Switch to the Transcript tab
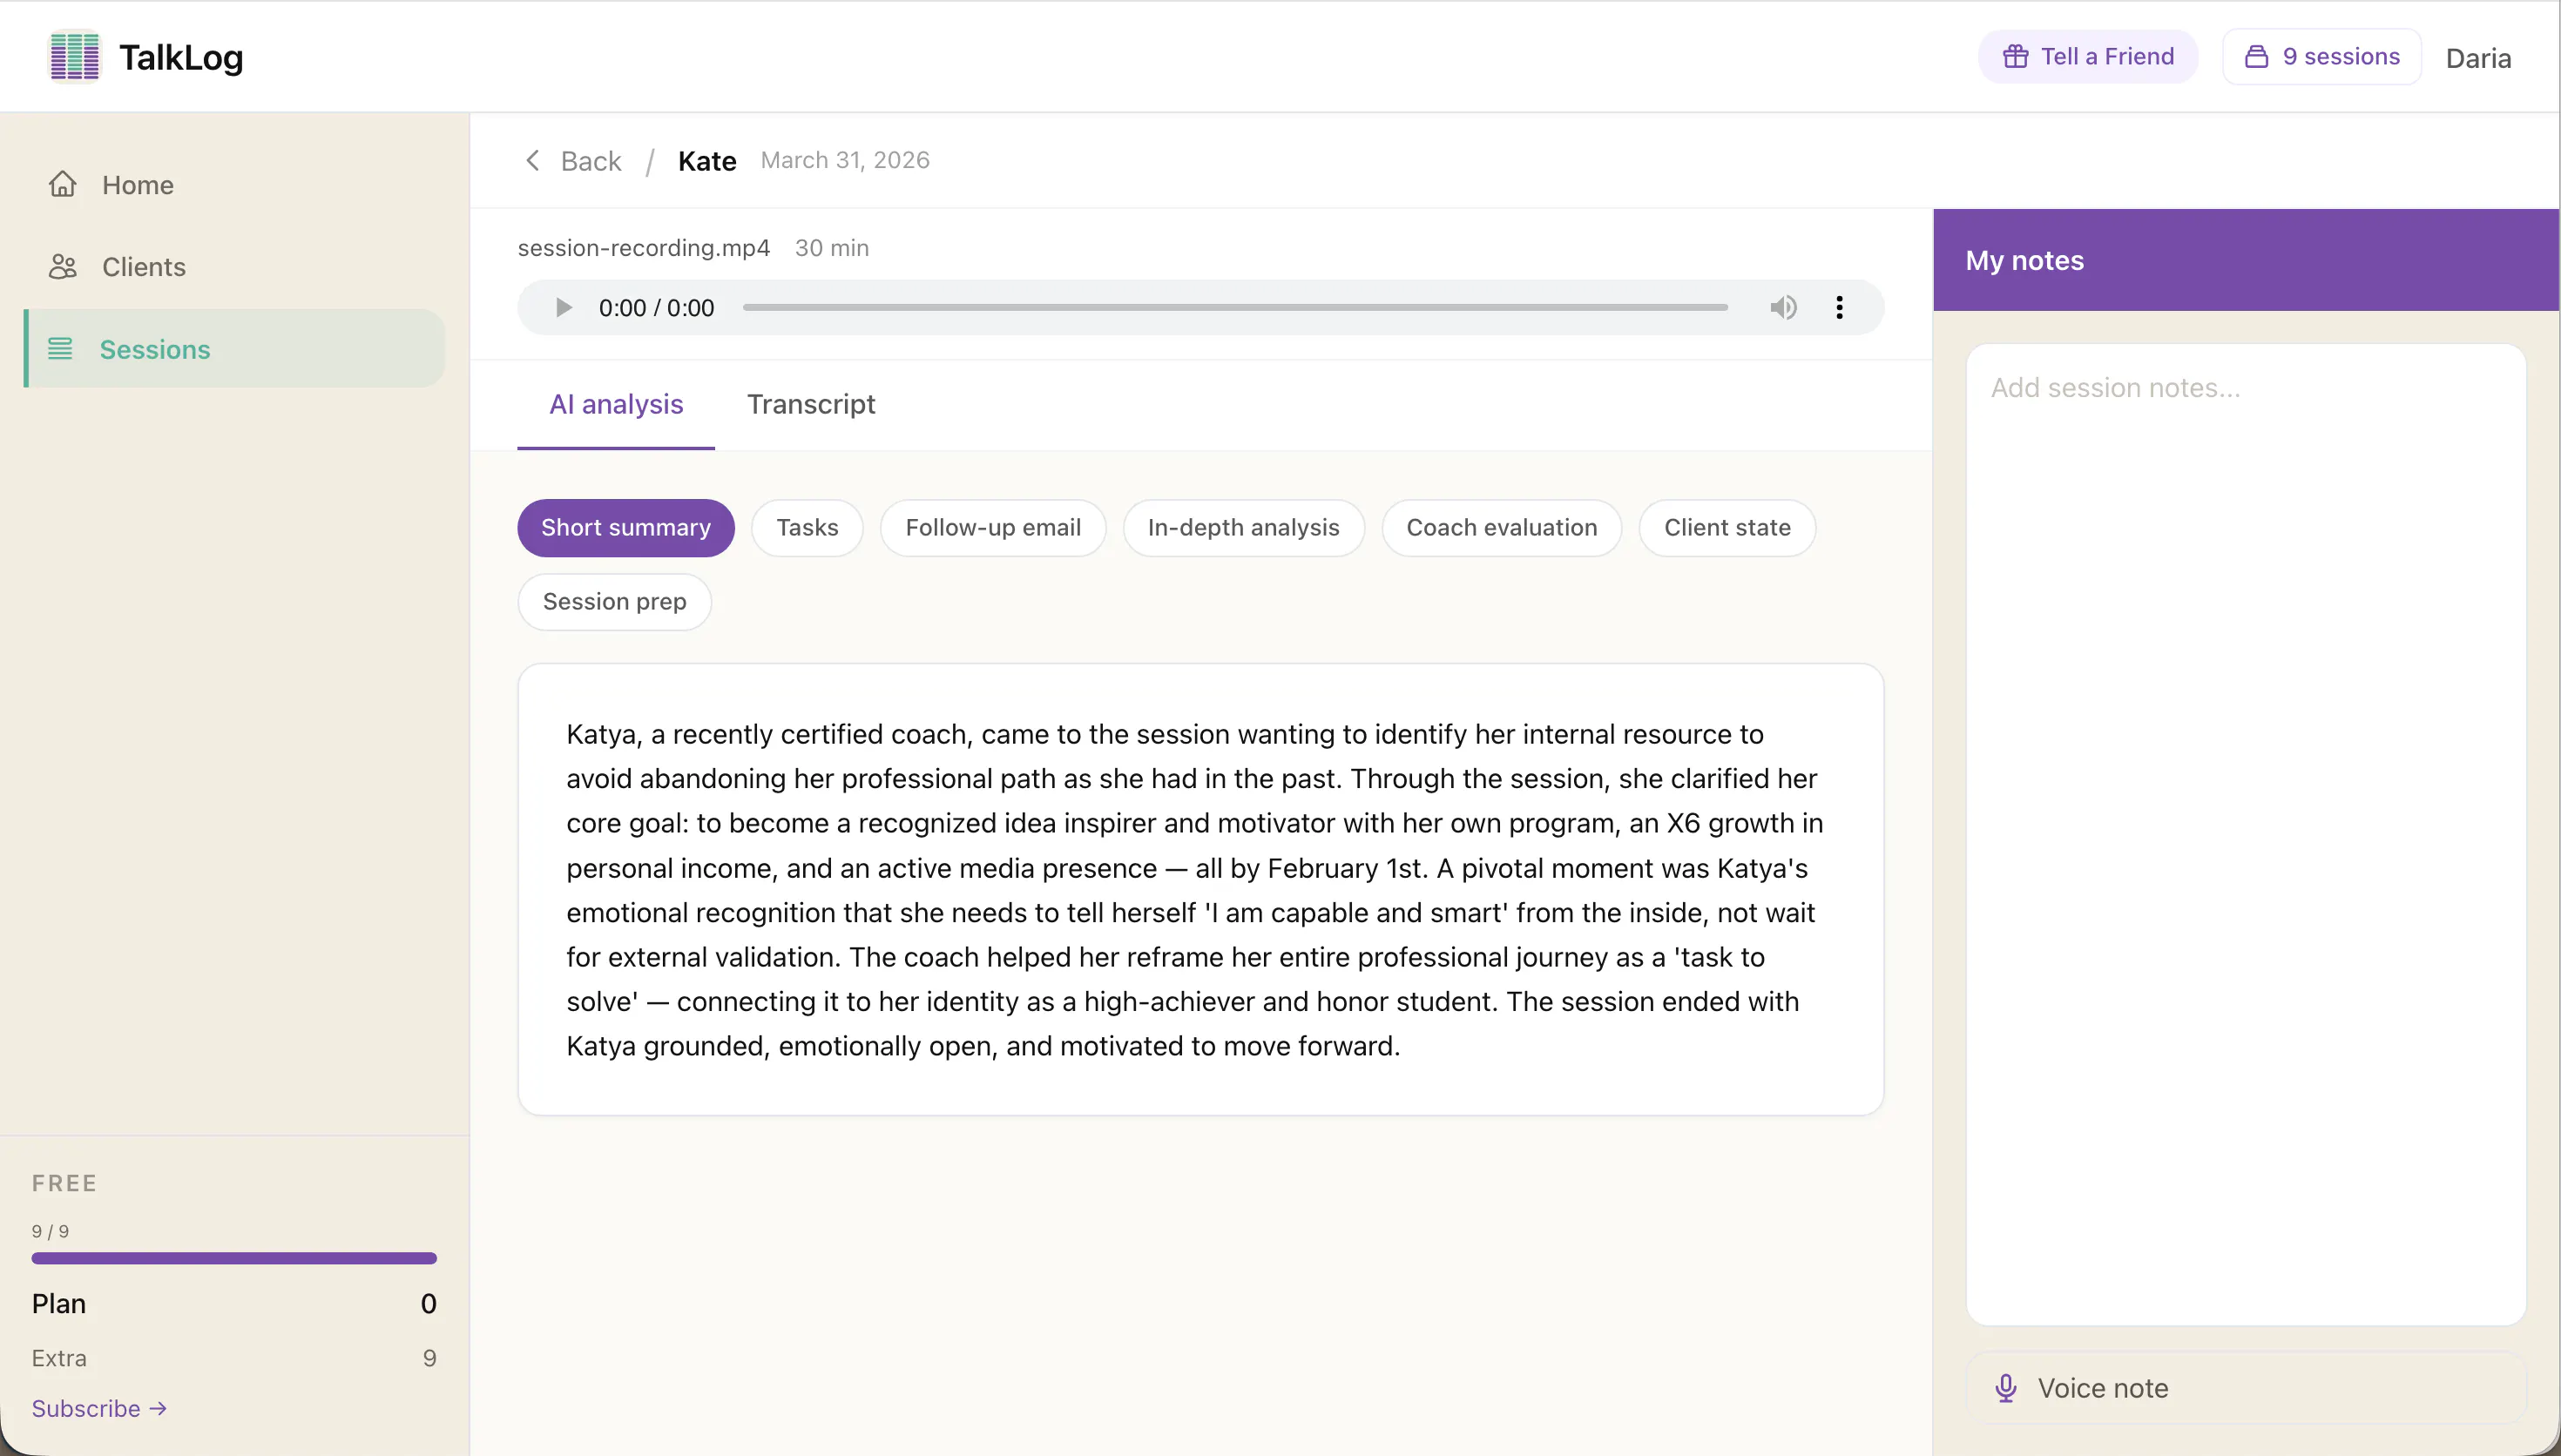The width and height of the screenshot is (2561, 1456). [811, 405]
